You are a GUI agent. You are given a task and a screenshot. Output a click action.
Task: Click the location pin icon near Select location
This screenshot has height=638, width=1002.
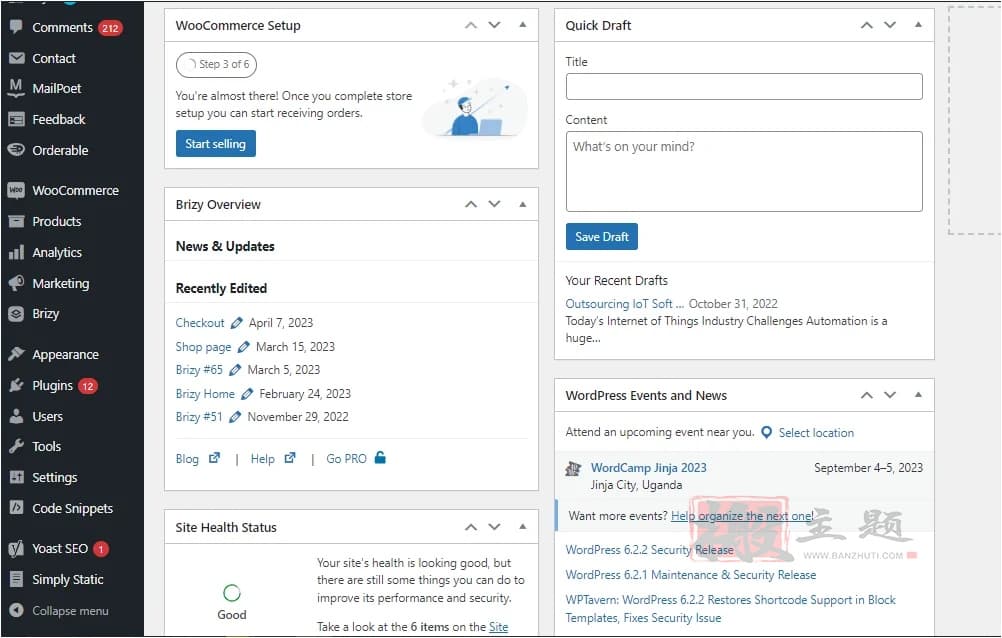[x=767, y=432]
